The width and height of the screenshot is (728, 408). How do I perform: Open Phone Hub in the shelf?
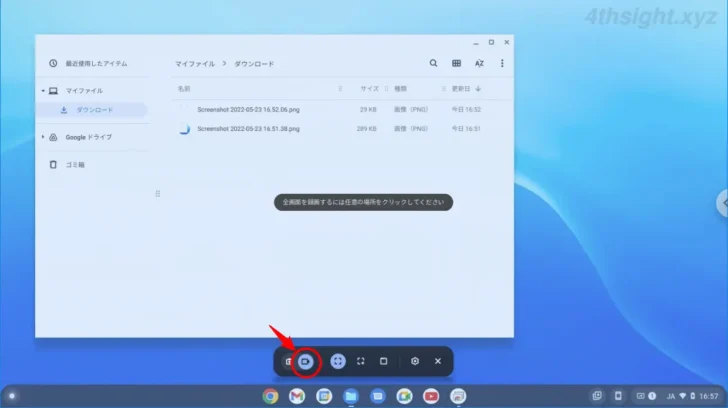tap(618, 396)
